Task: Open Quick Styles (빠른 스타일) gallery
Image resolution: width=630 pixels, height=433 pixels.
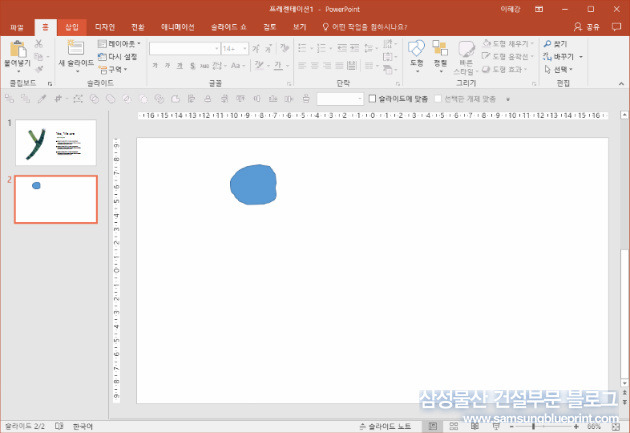Action: pyautogui.click(x=466, y=58)
